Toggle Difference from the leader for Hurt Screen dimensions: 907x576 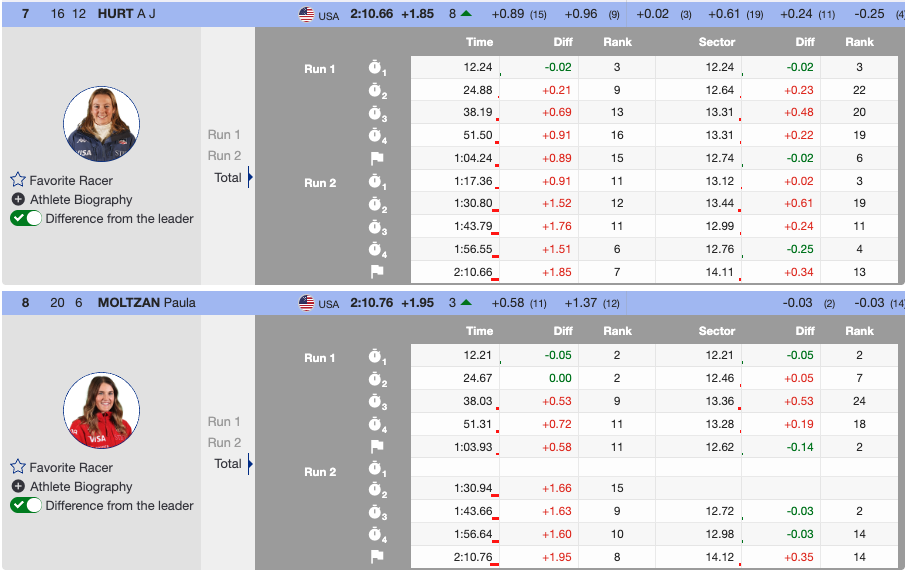pos(26,219)
